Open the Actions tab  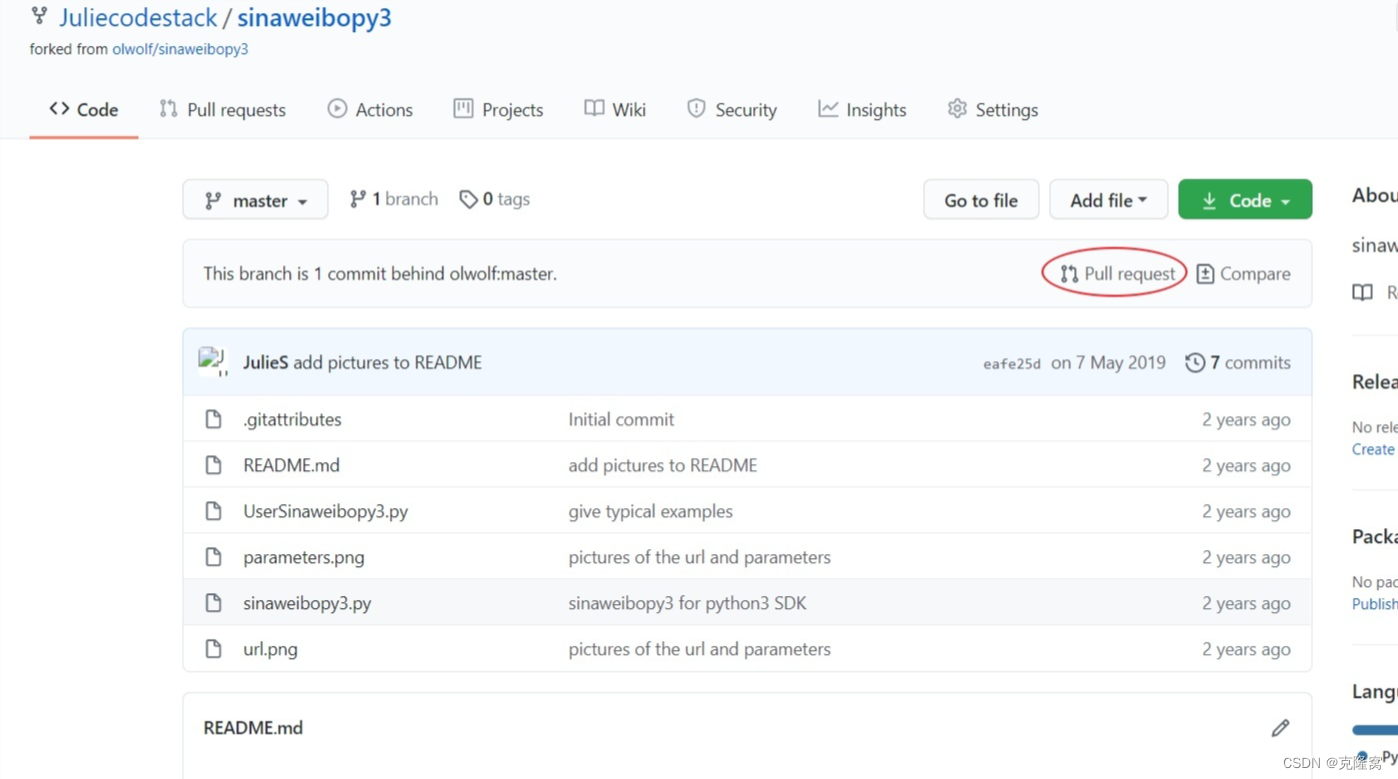pos(370,110)
